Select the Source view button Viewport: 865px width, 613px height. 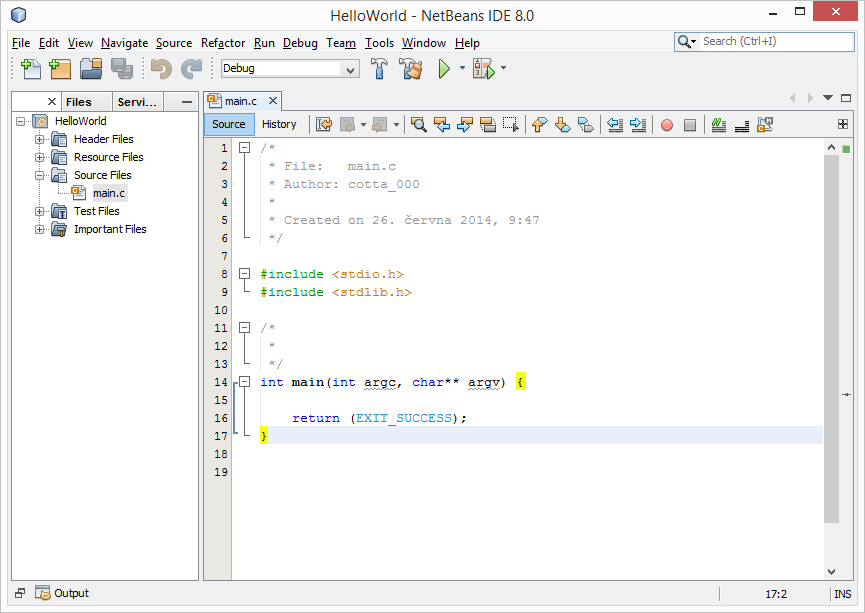(228, 124)
